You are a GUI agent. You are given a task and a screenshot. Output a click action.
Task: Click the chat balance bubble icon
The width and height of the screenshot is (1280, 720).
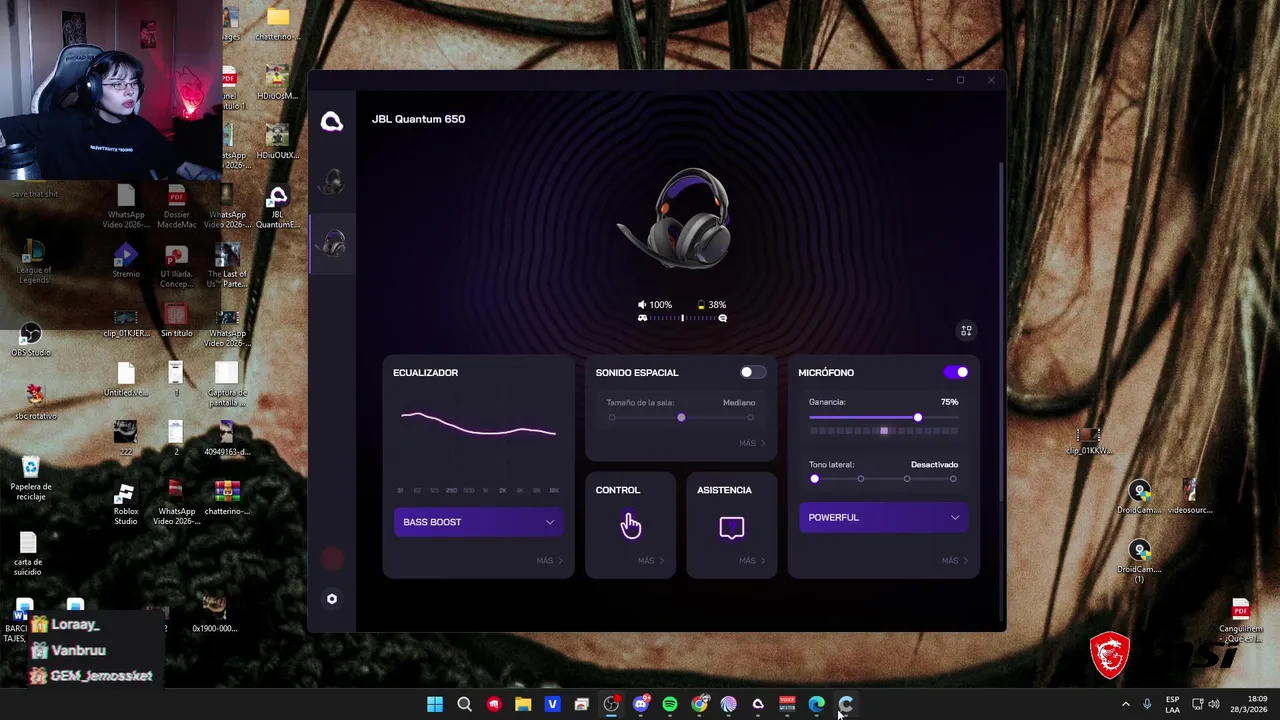click(x=722, y=318)
